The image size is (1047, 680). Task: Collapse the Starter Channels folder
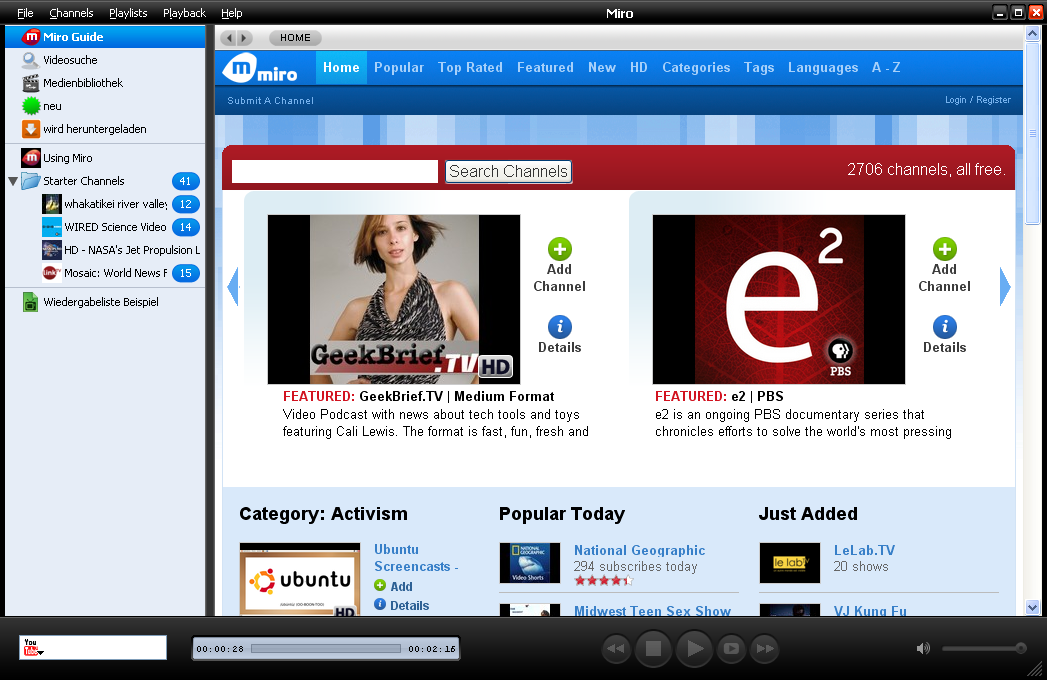(12, 181)
